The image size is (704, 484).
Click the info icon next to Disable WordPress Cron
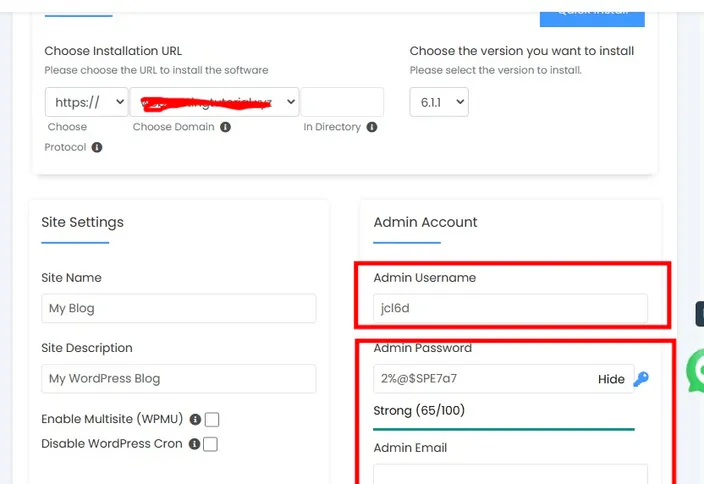194,444
